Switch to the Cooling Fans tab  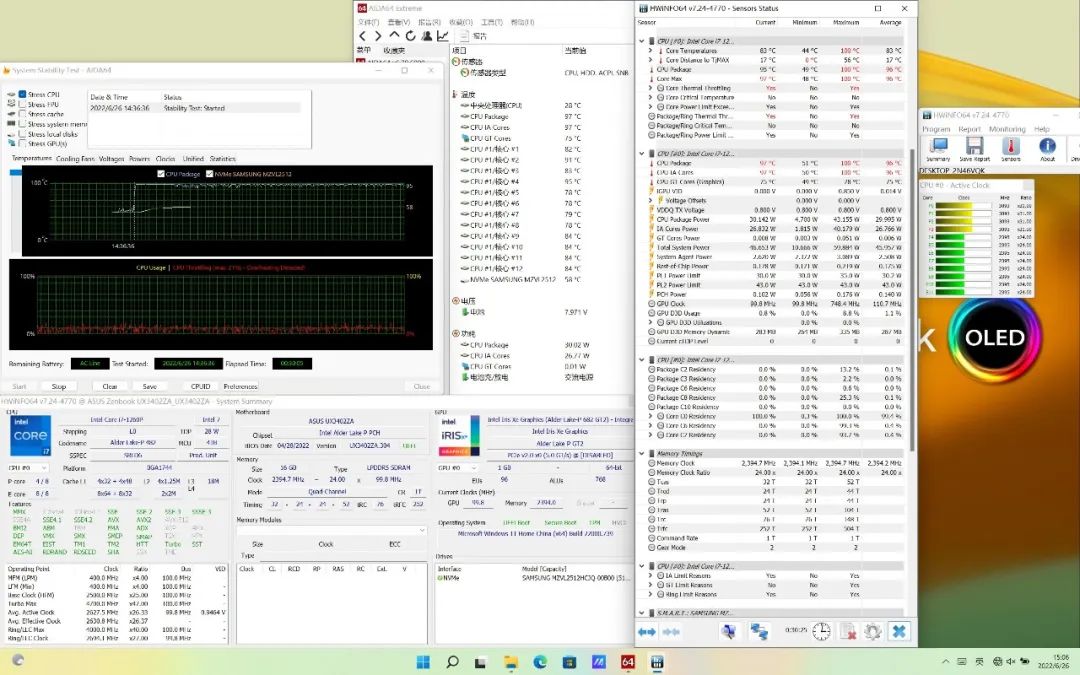[75, 159]
